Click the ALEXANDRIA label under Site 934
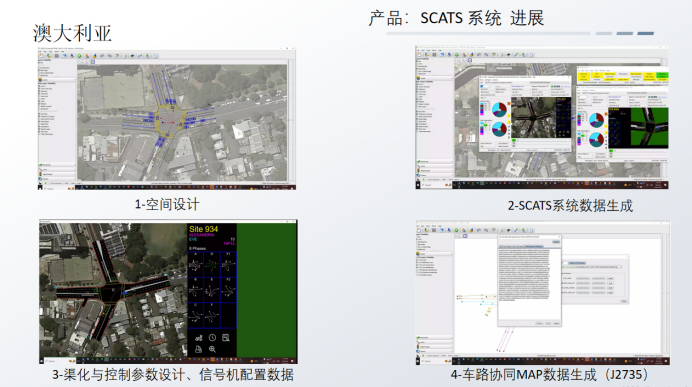692x387 pixels. click(x=201, y=235)
